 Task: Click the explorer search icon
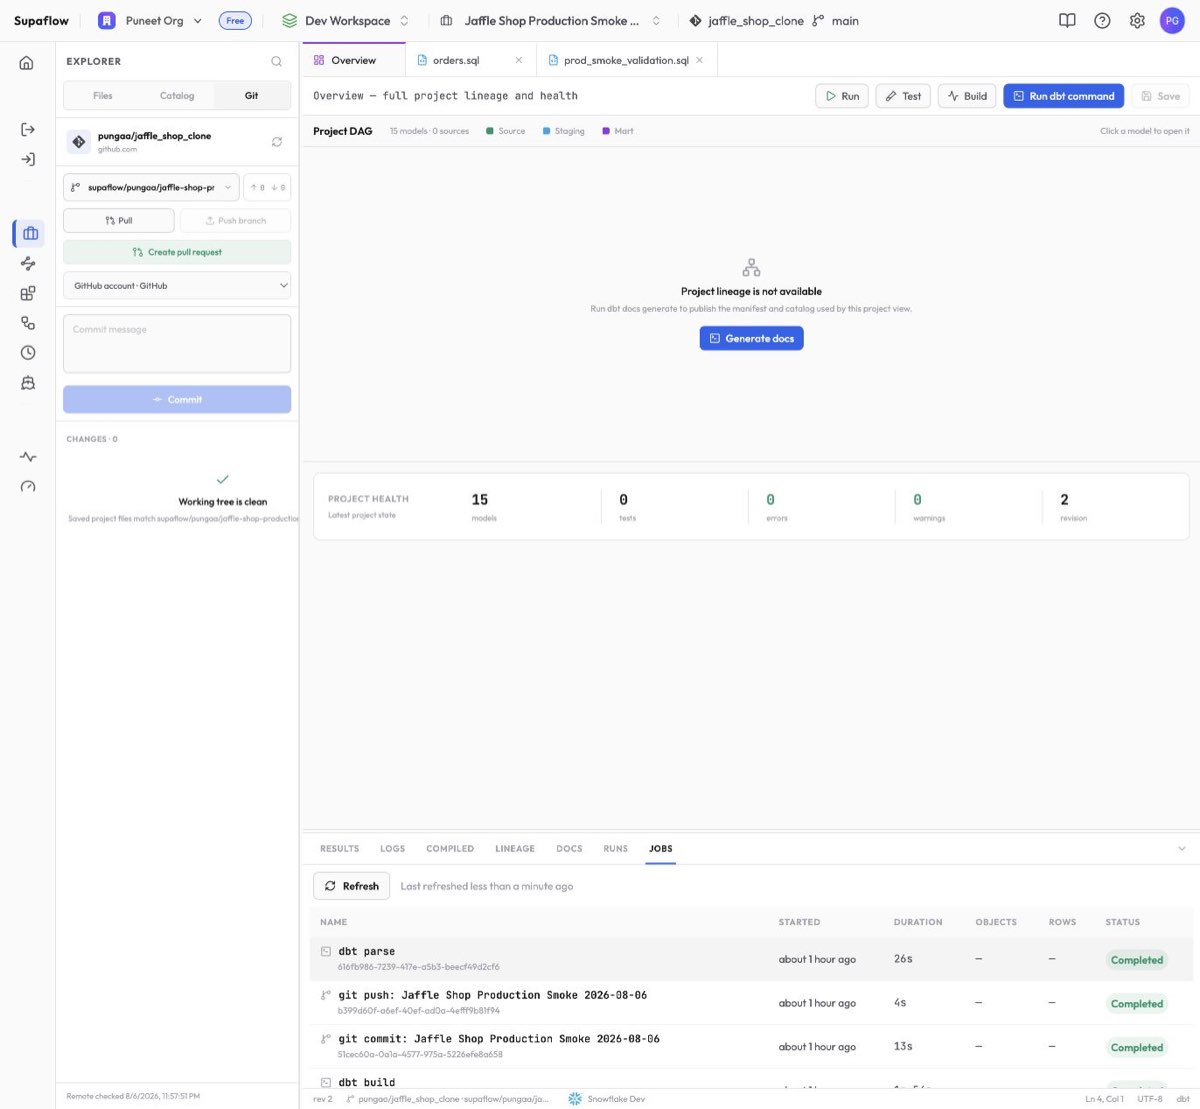click(x=277, y=62)
